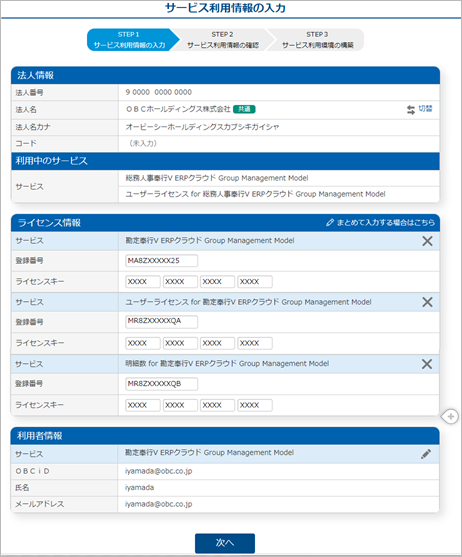Screen dimensions: 462x557
Task: Click second license key box under MA8ZXXXXXX25
Action: point(180,282)
